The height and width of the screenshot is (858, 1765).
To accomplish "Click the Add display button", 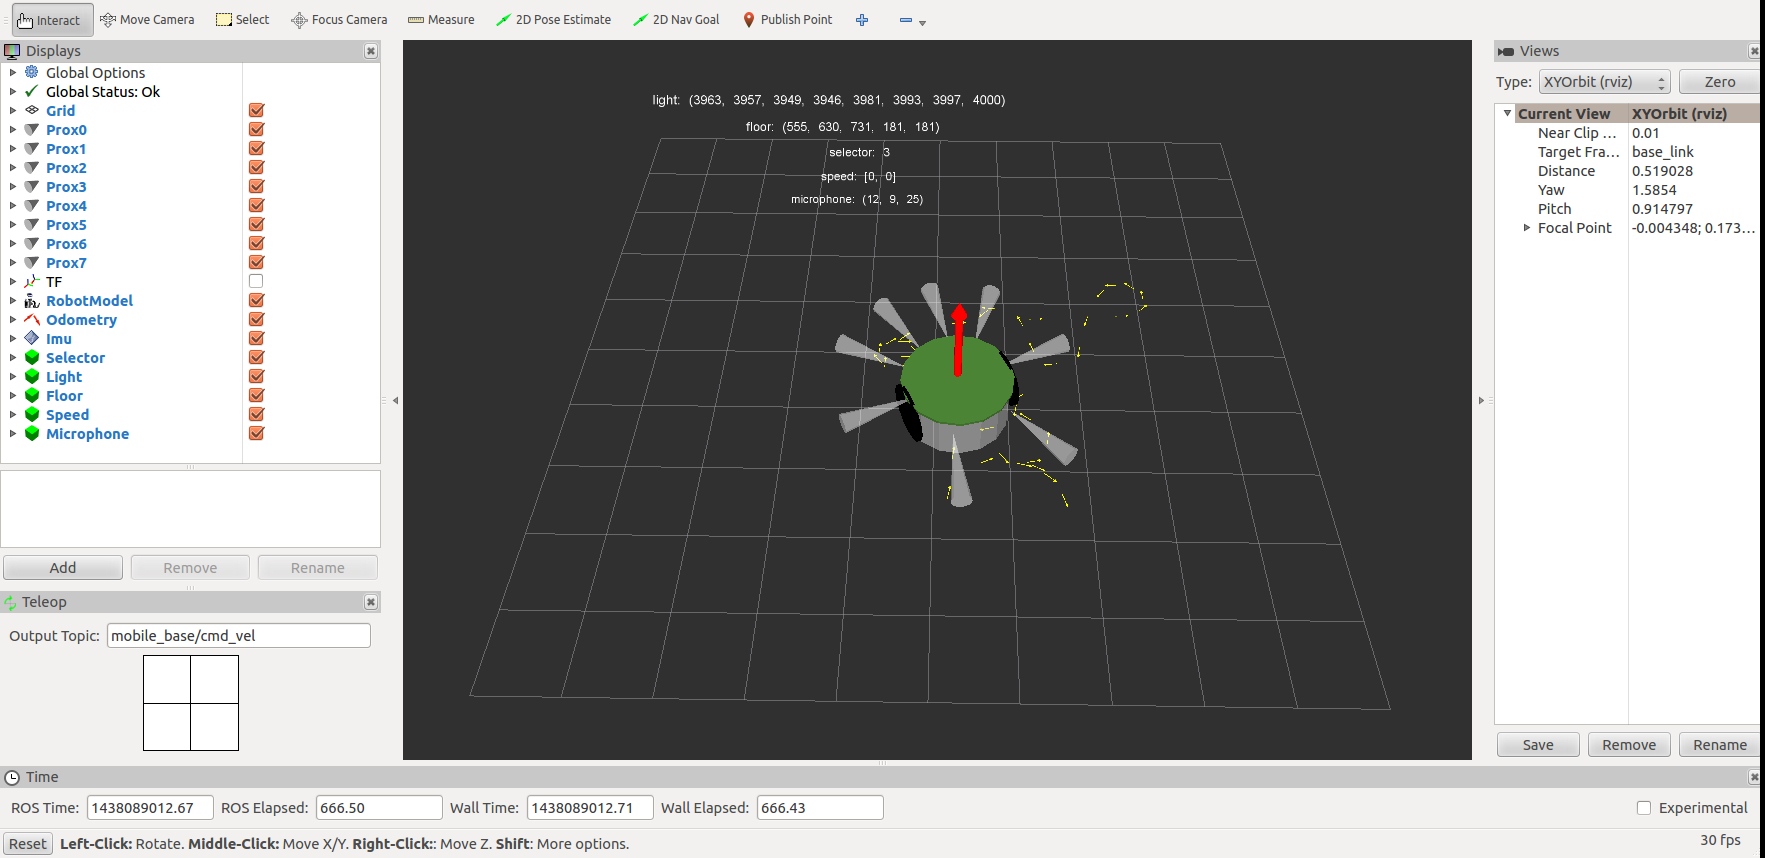I will pyautogui.click(x=63, y=568).
